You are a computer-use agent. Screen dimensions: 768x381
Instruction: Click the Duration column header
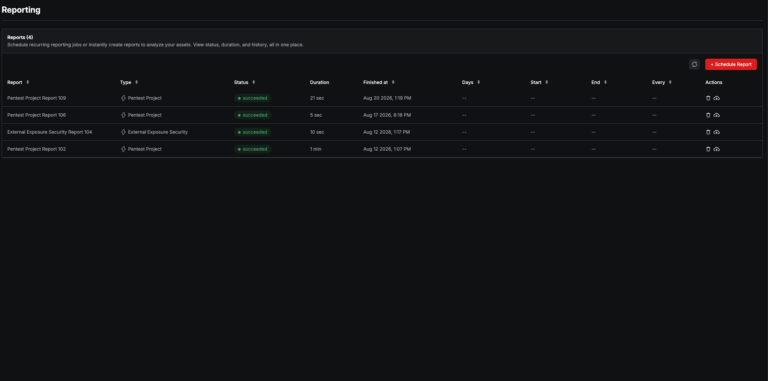319,82
